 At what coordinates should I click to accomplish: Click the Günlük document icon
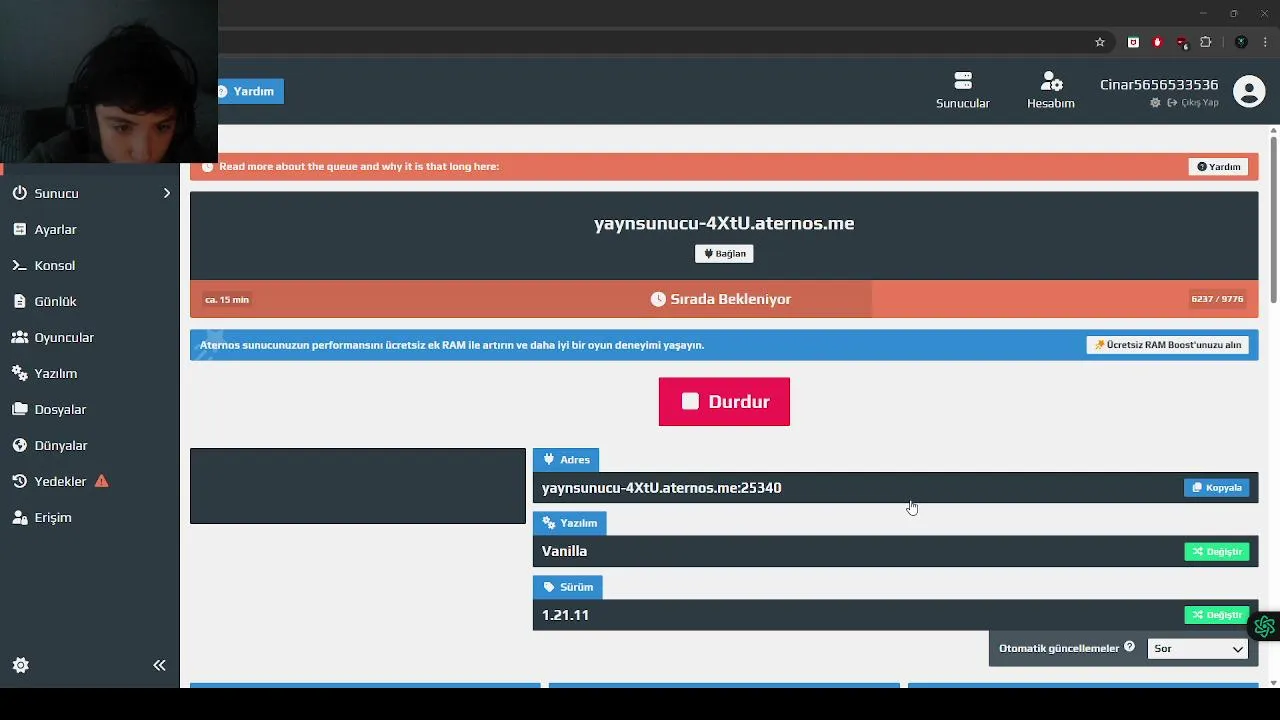click(x=20, y=301)
